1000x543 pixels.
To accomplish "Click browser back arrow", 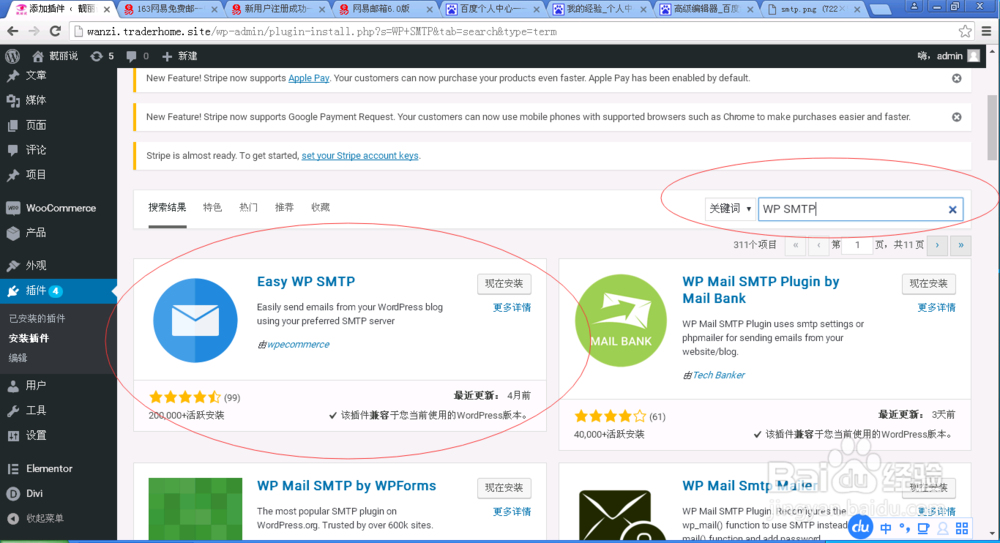I will (13, 31).
